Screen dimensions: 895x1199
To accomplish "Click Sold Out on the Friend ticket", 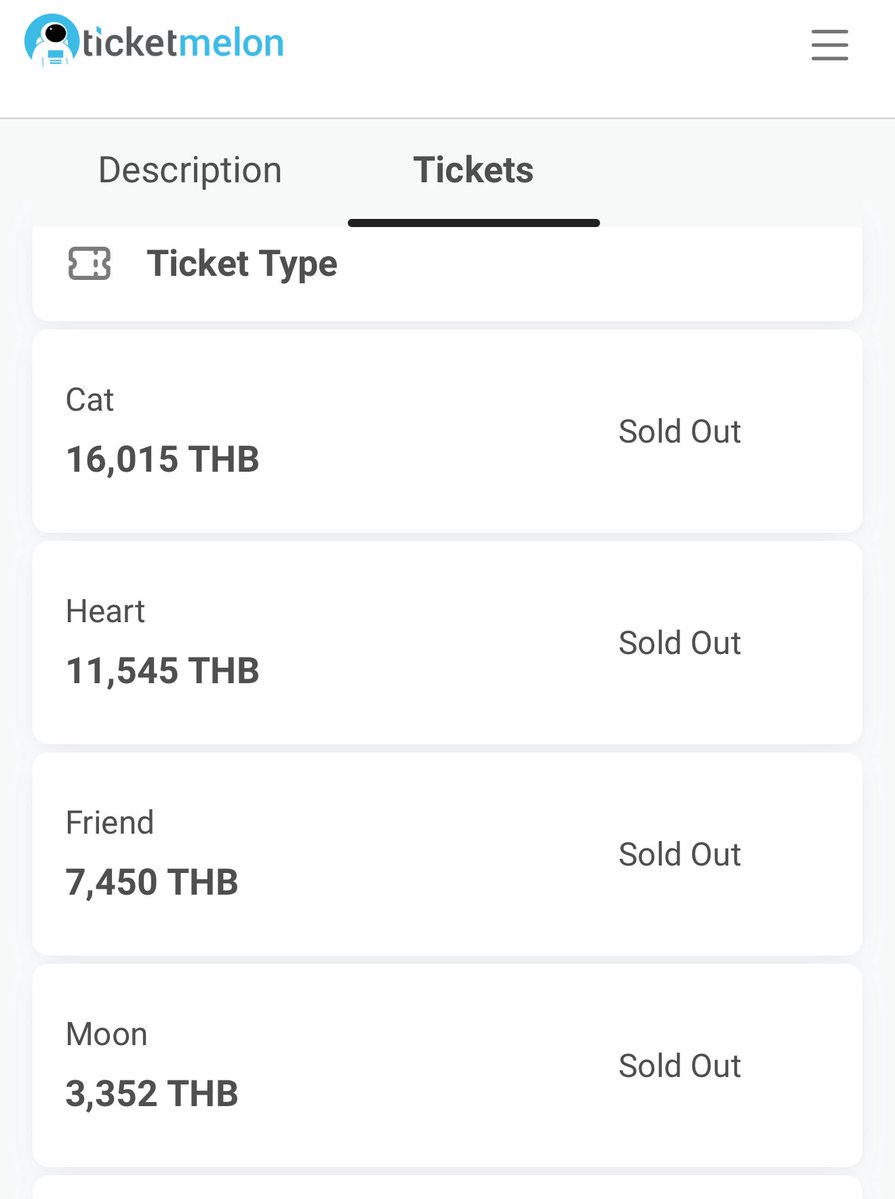I will click(679, 854).
